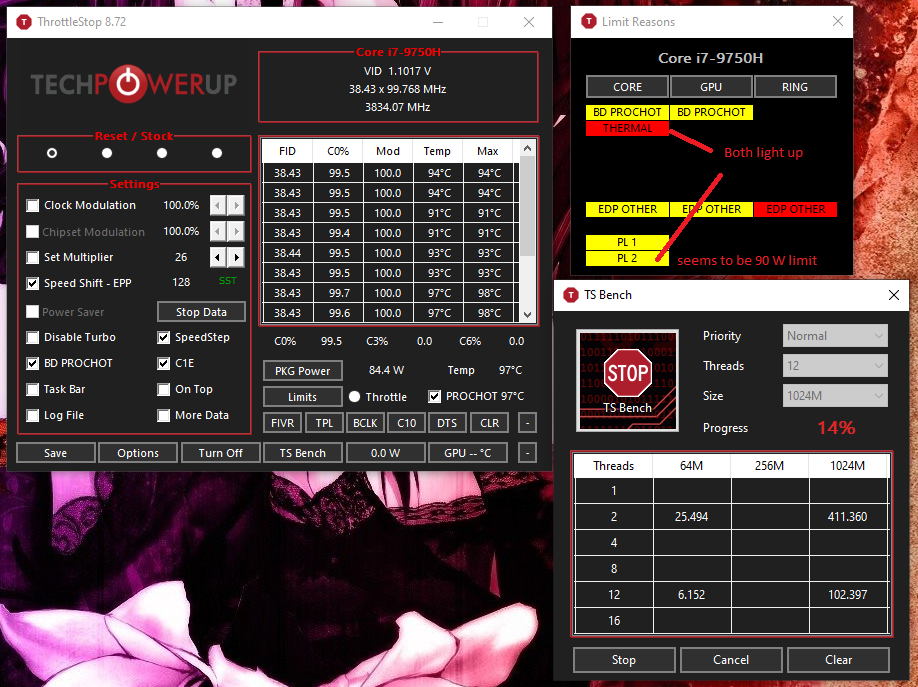Screen dimensions: 918x687
Task: Open the FIVR settings
Action: [283, 423]
